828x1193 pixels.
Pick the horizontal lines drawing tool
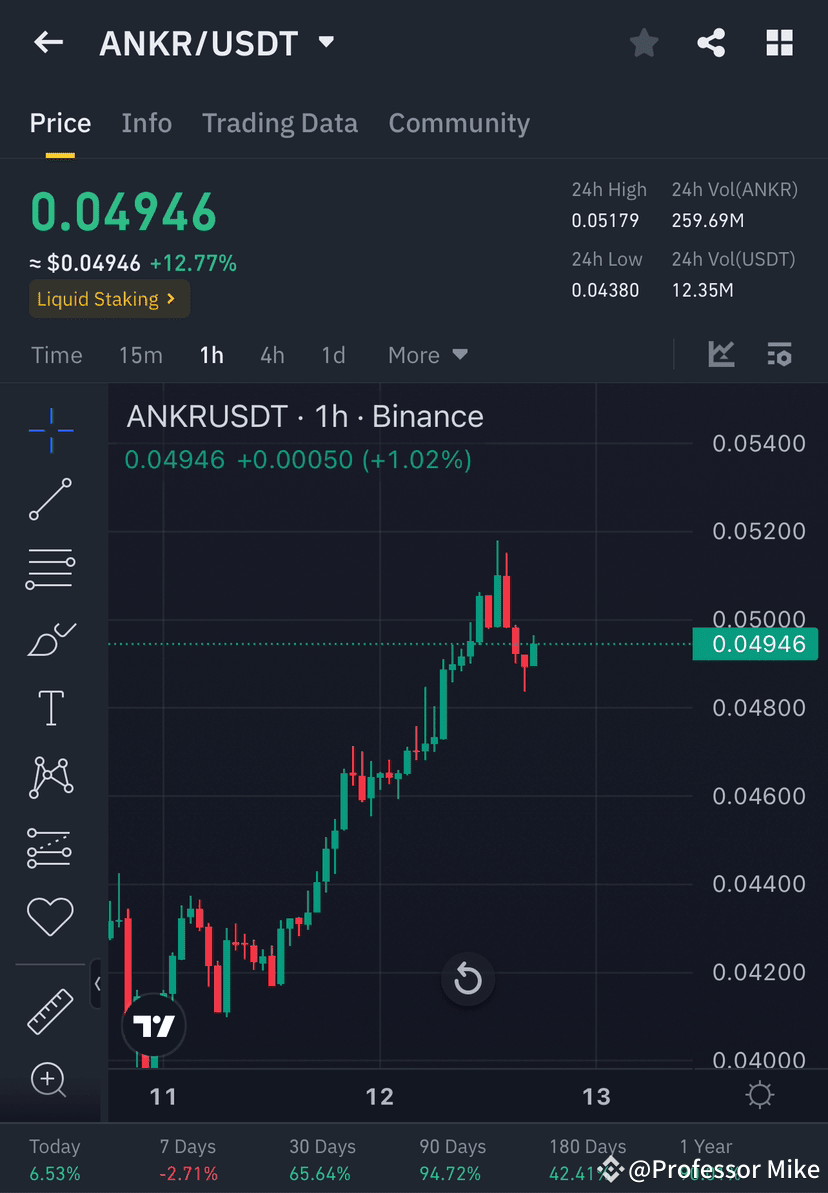(x=49, y=568)
